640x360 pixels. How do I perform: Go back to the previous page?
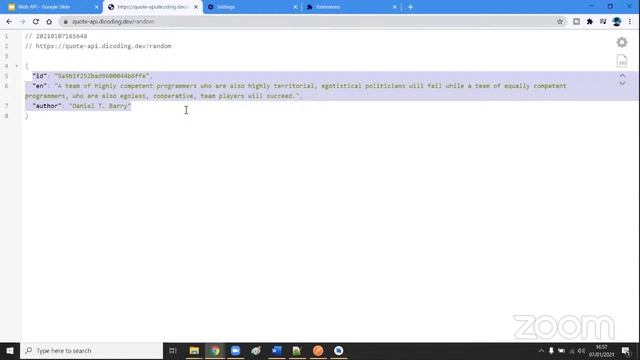coord(9,22)
